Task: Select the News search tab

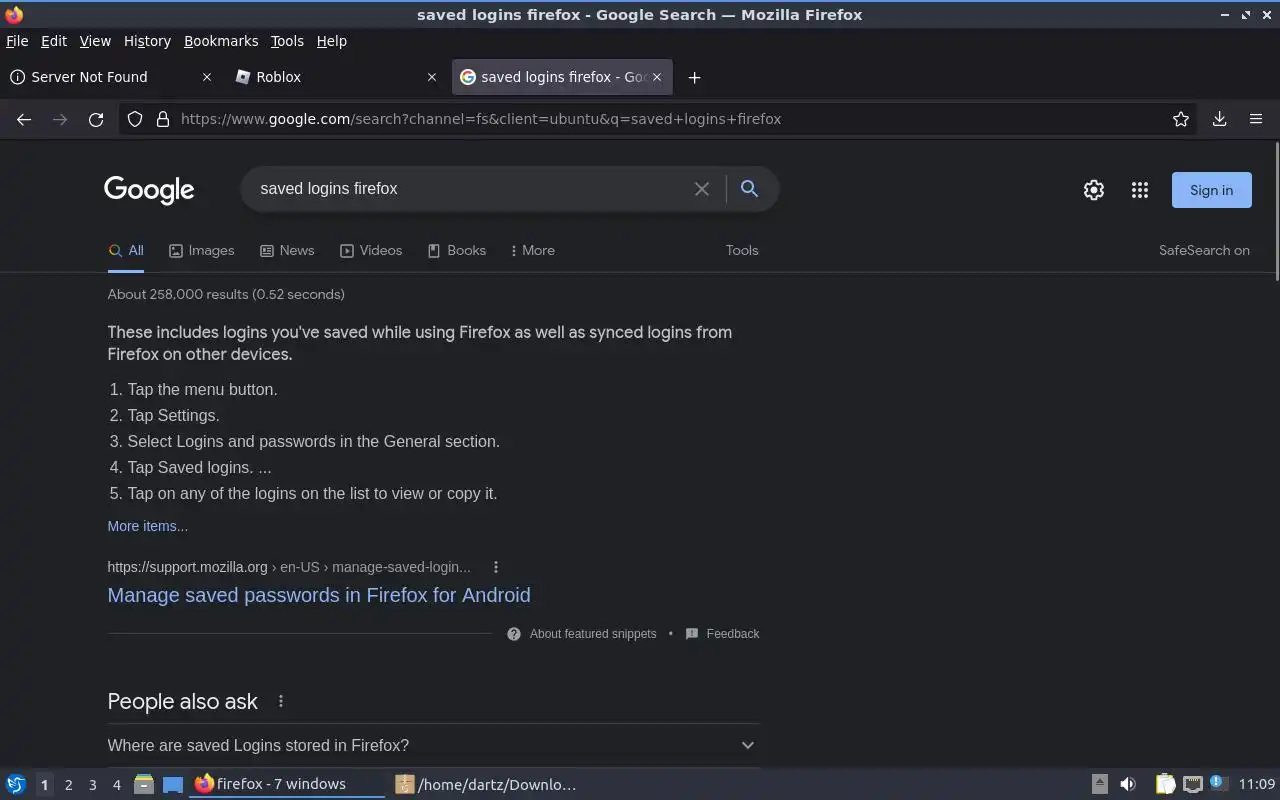Action: pos(287,251)
